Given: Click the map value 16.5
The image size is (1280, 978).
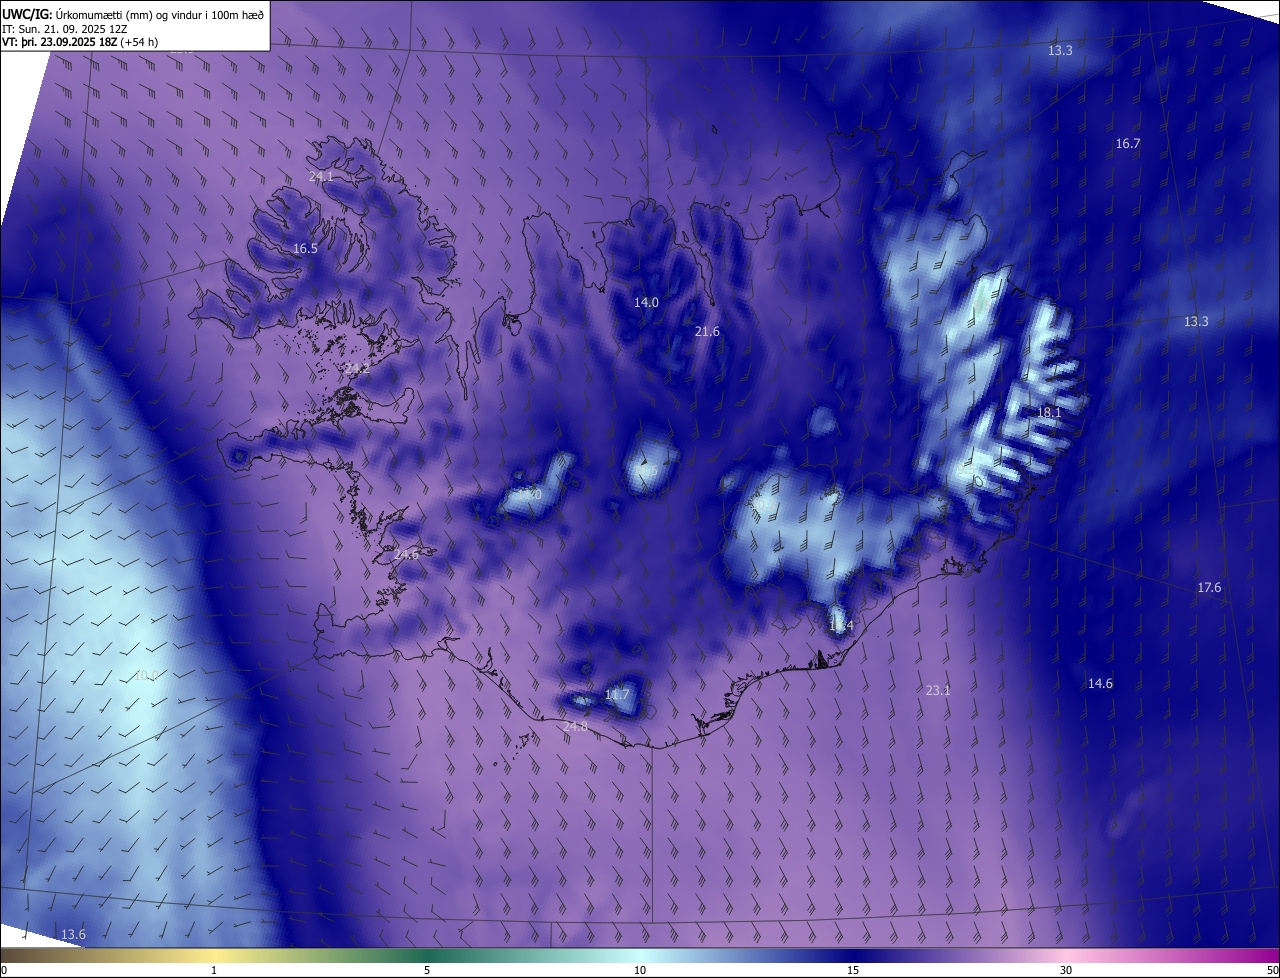Looking at the screenshot, I should (x=305, y=248).
